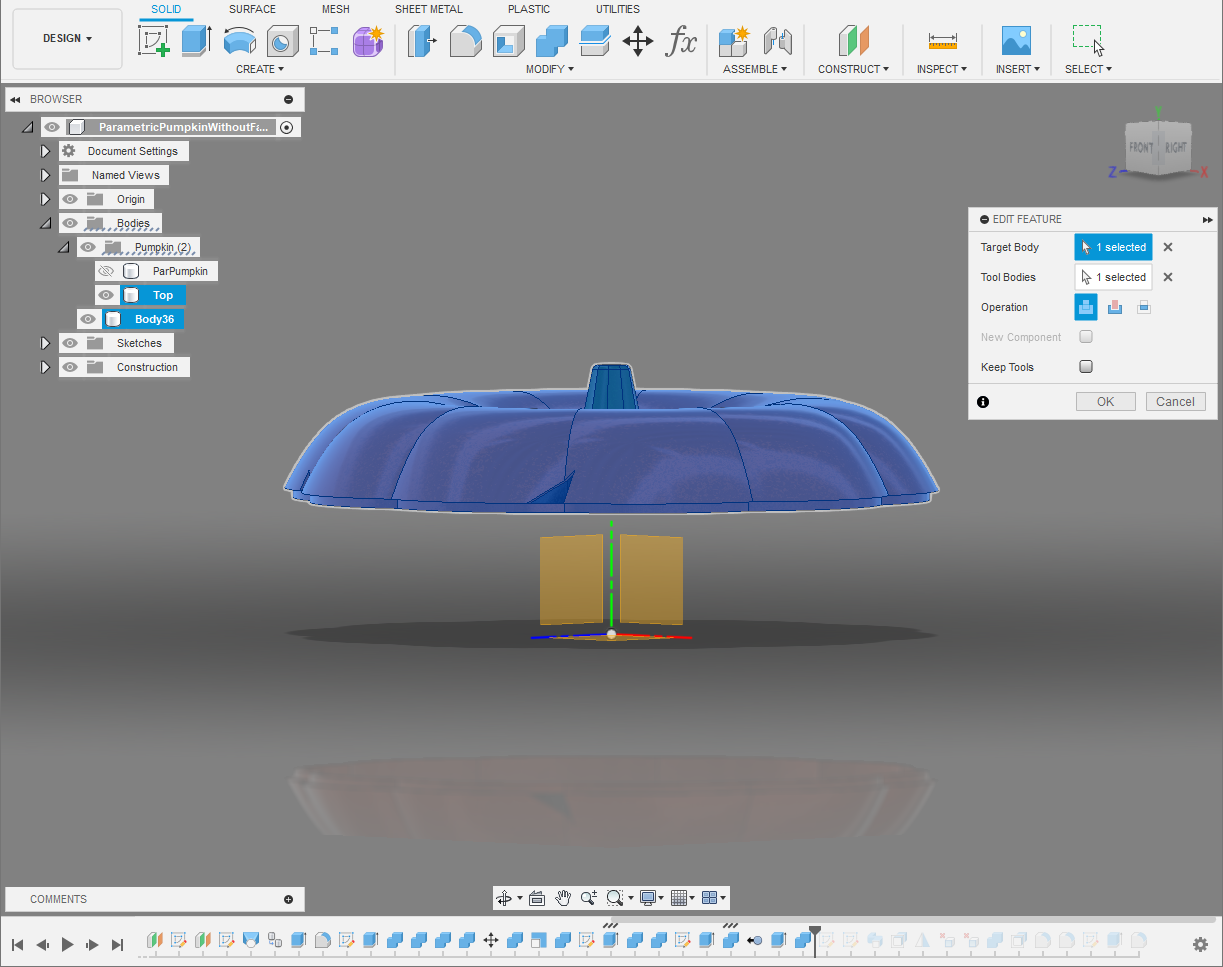Click the FRONT face of the ViewCube

pyautogui.click(x=1141, y=148)
